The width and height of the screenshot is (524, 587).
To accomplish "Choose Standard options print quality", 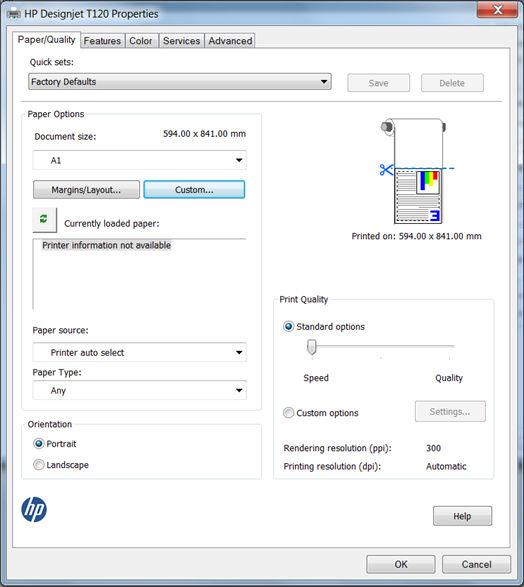I will coord(288,327).
